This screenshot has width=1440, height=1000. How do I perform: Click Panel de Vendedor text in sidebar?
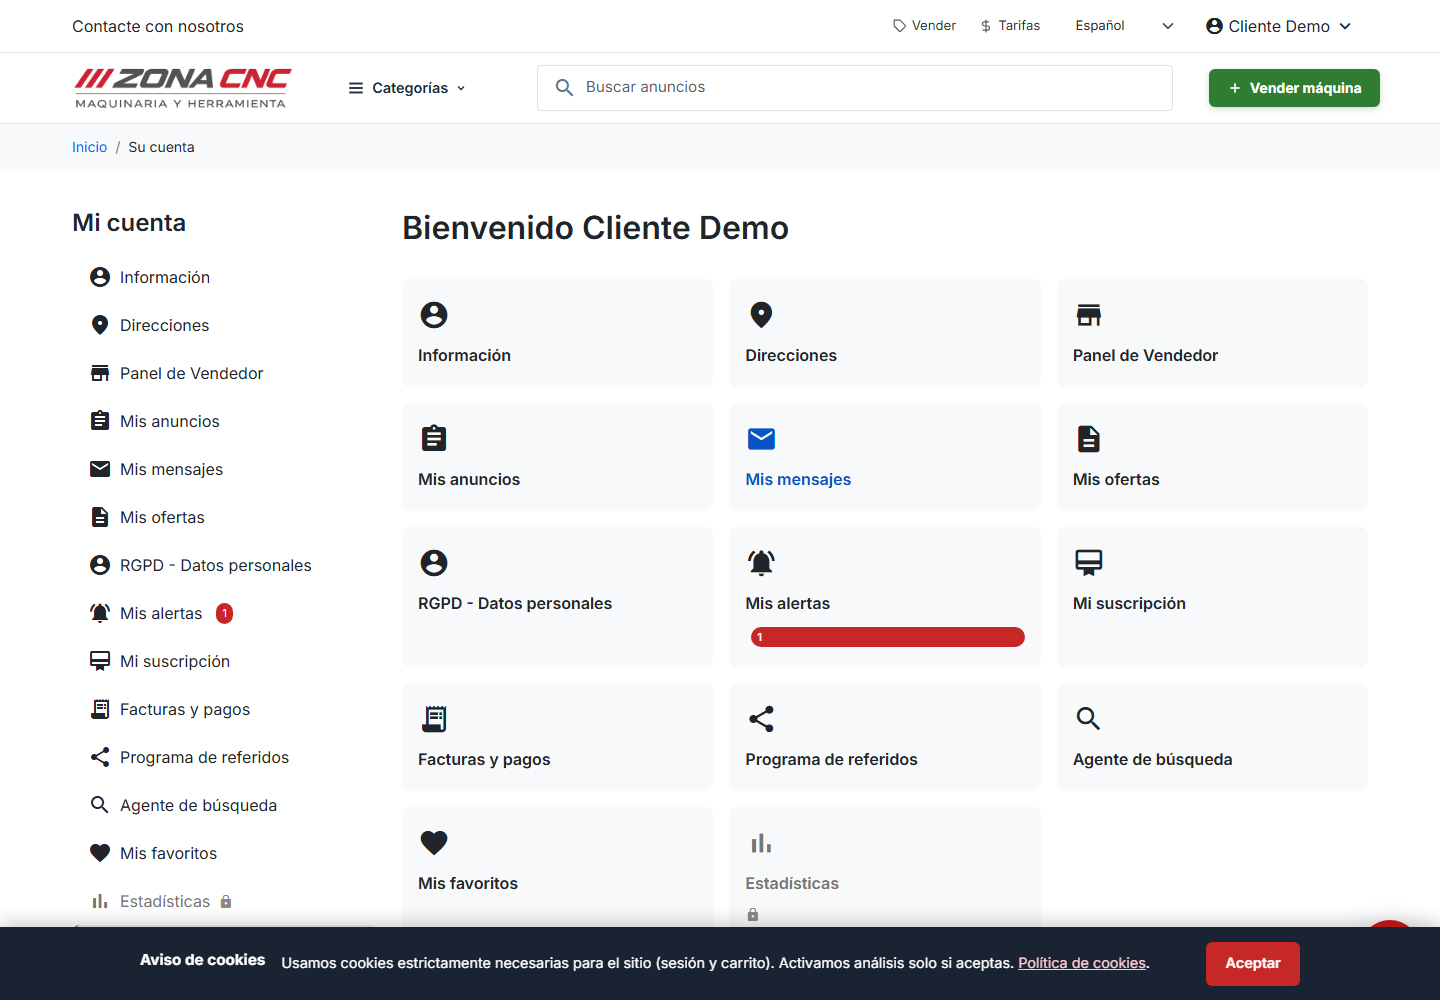tap(192, 373)
